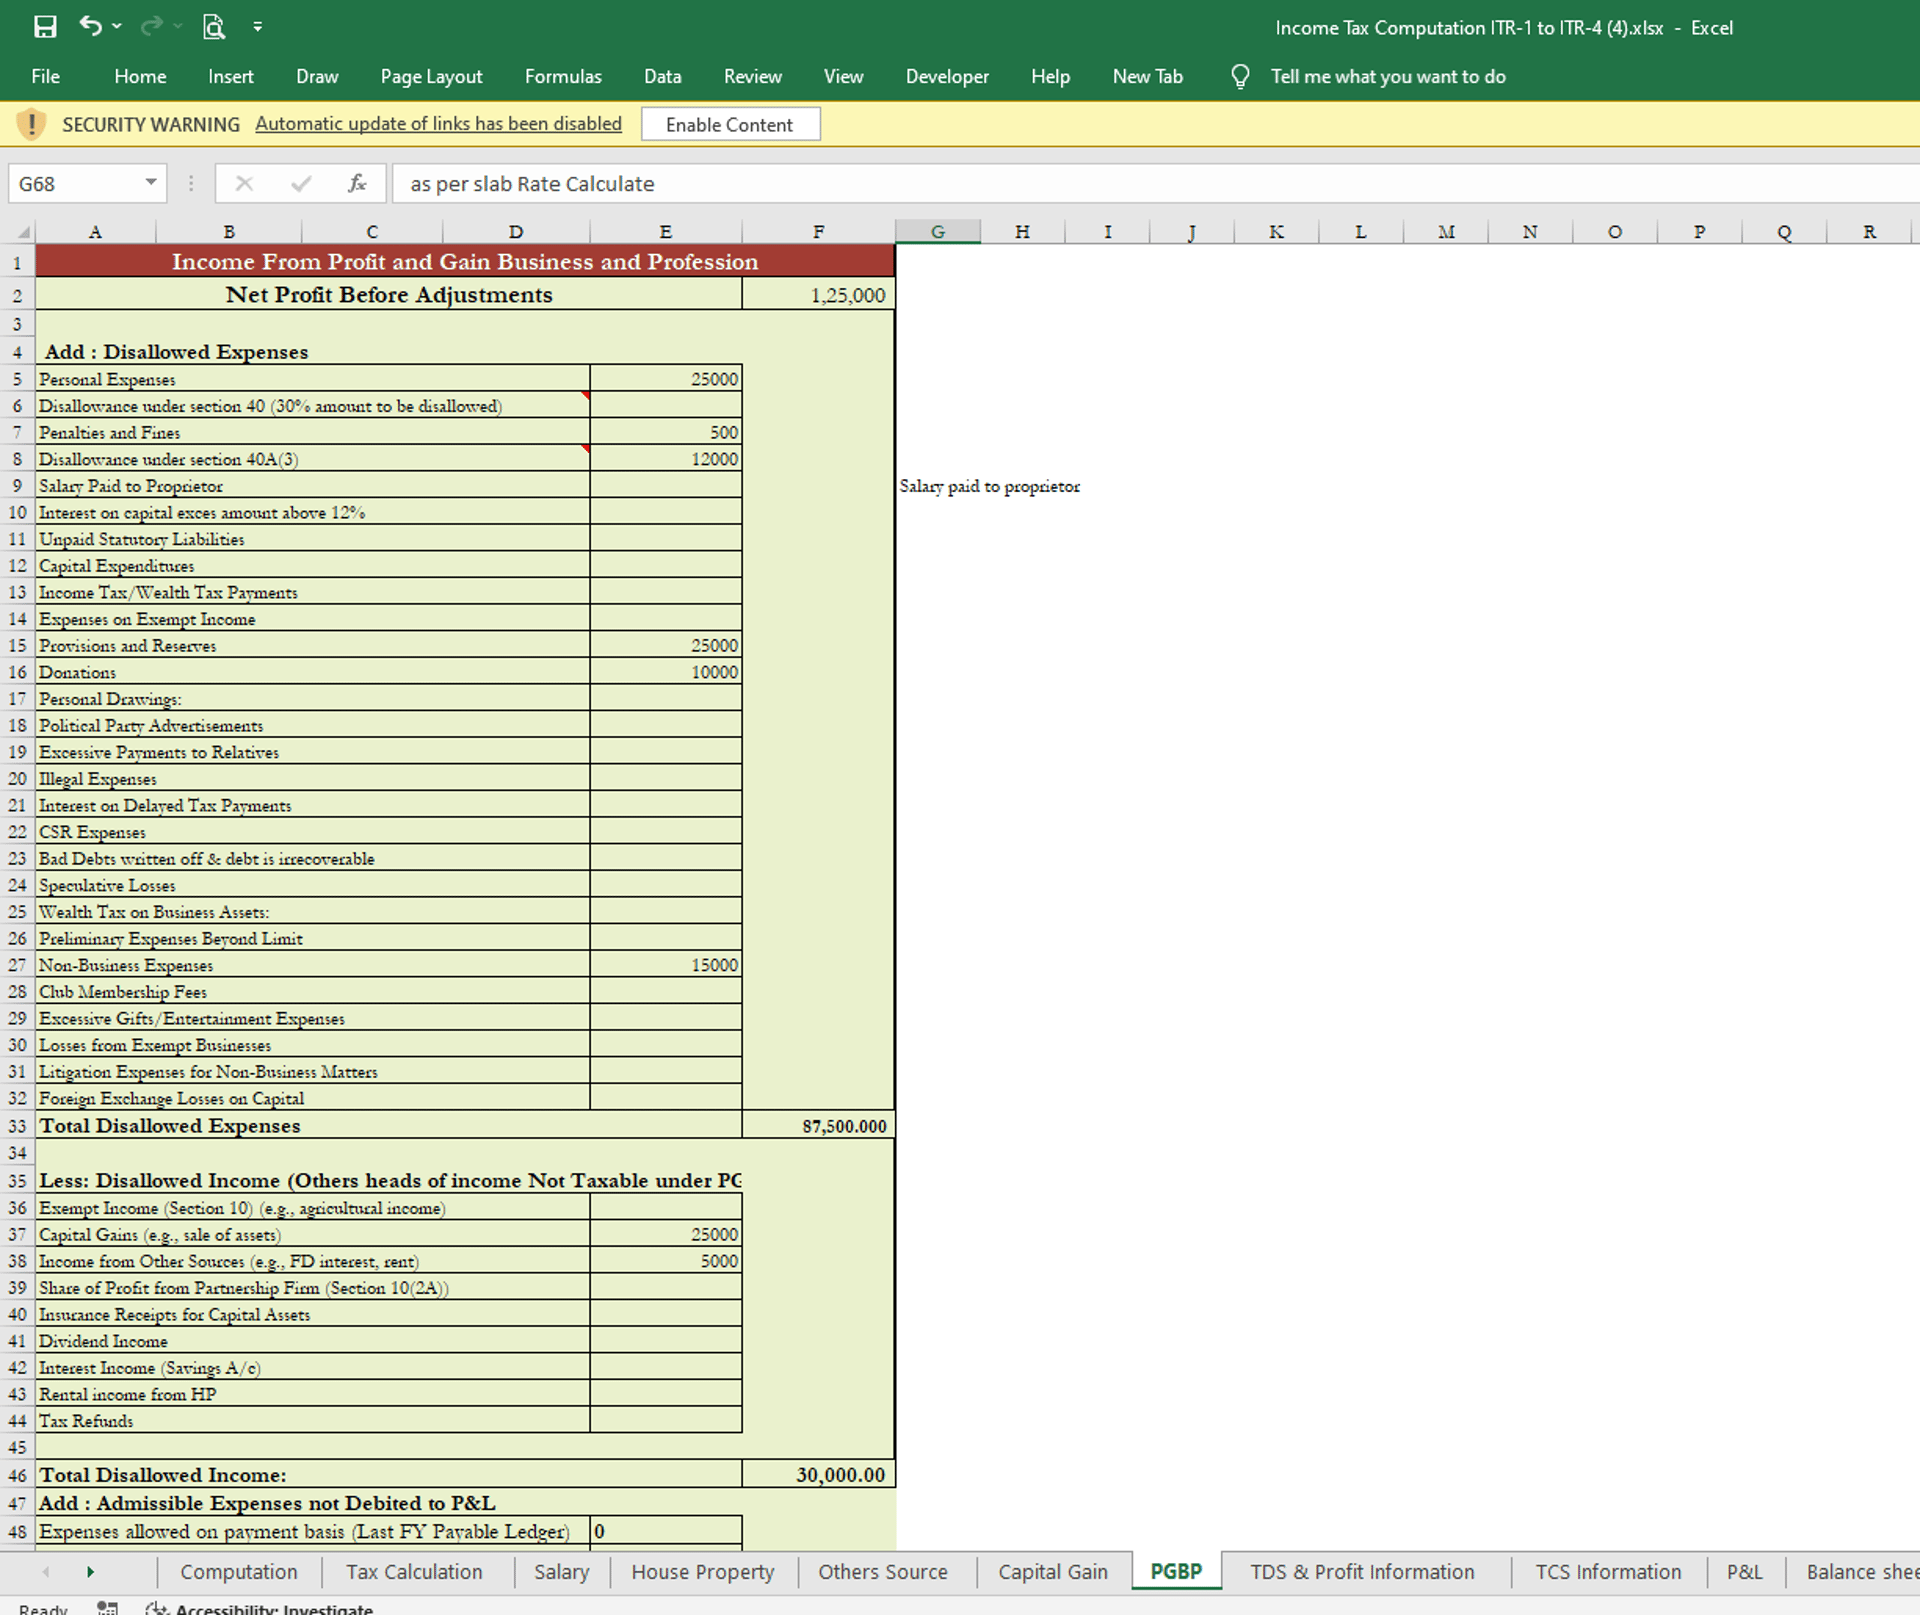Switch to the Tax Calculation sheet
1920x1615 pixels.
414,1572
